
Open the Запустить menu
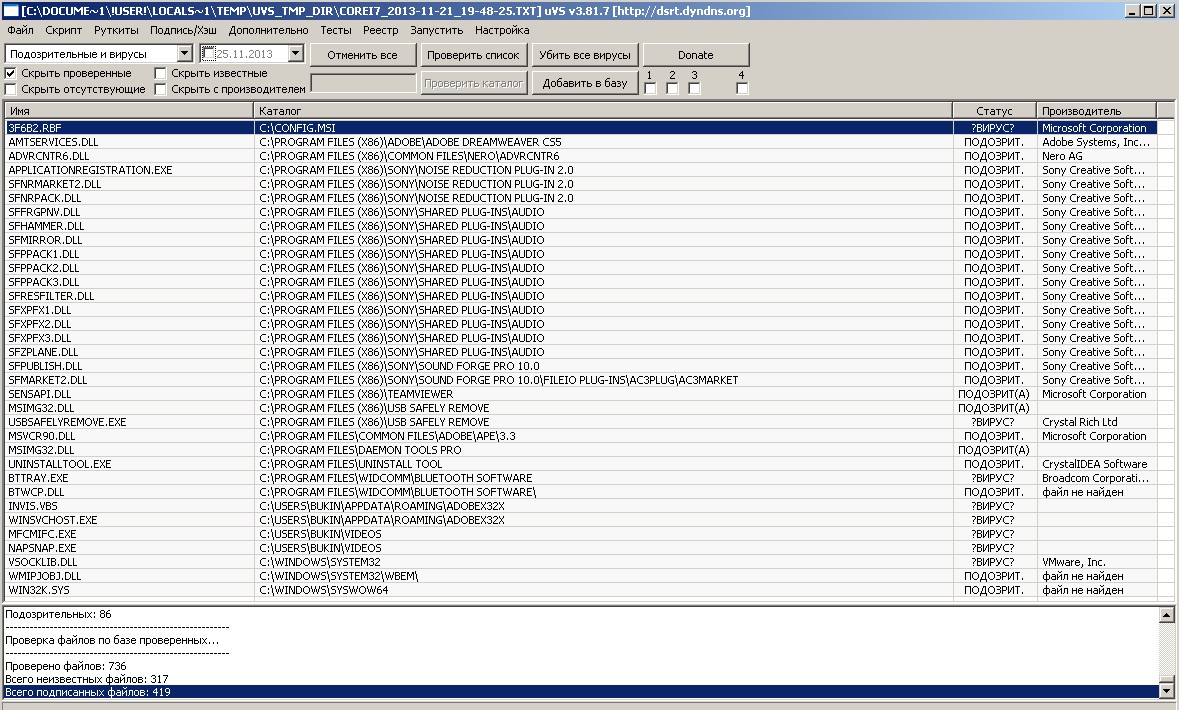click(436, 30)
